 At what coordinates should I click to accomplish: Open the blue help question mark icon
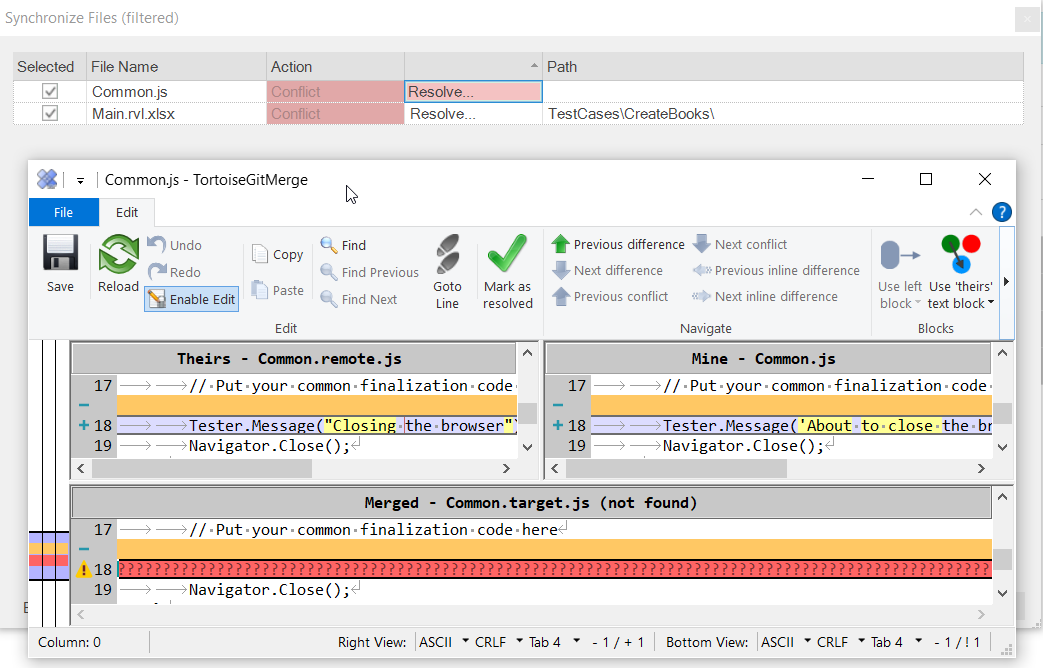point(1001,212)
